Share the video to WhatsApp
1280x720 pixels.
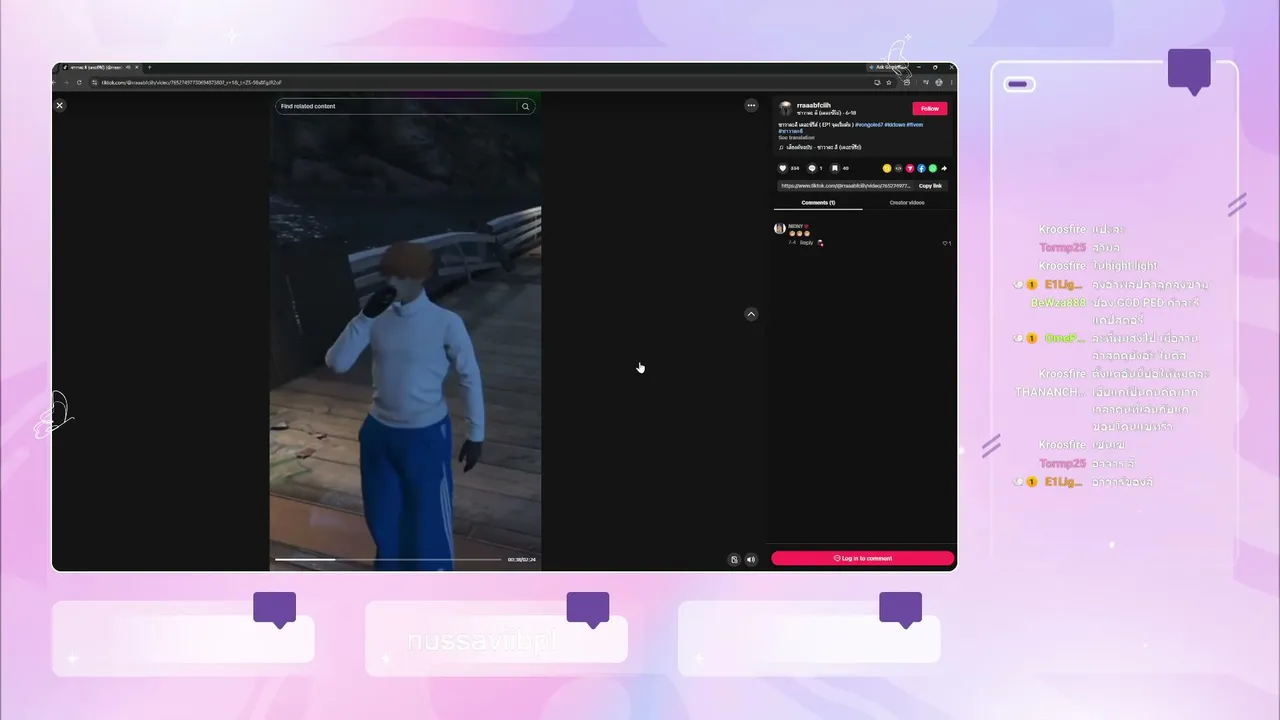coord(933,168)
